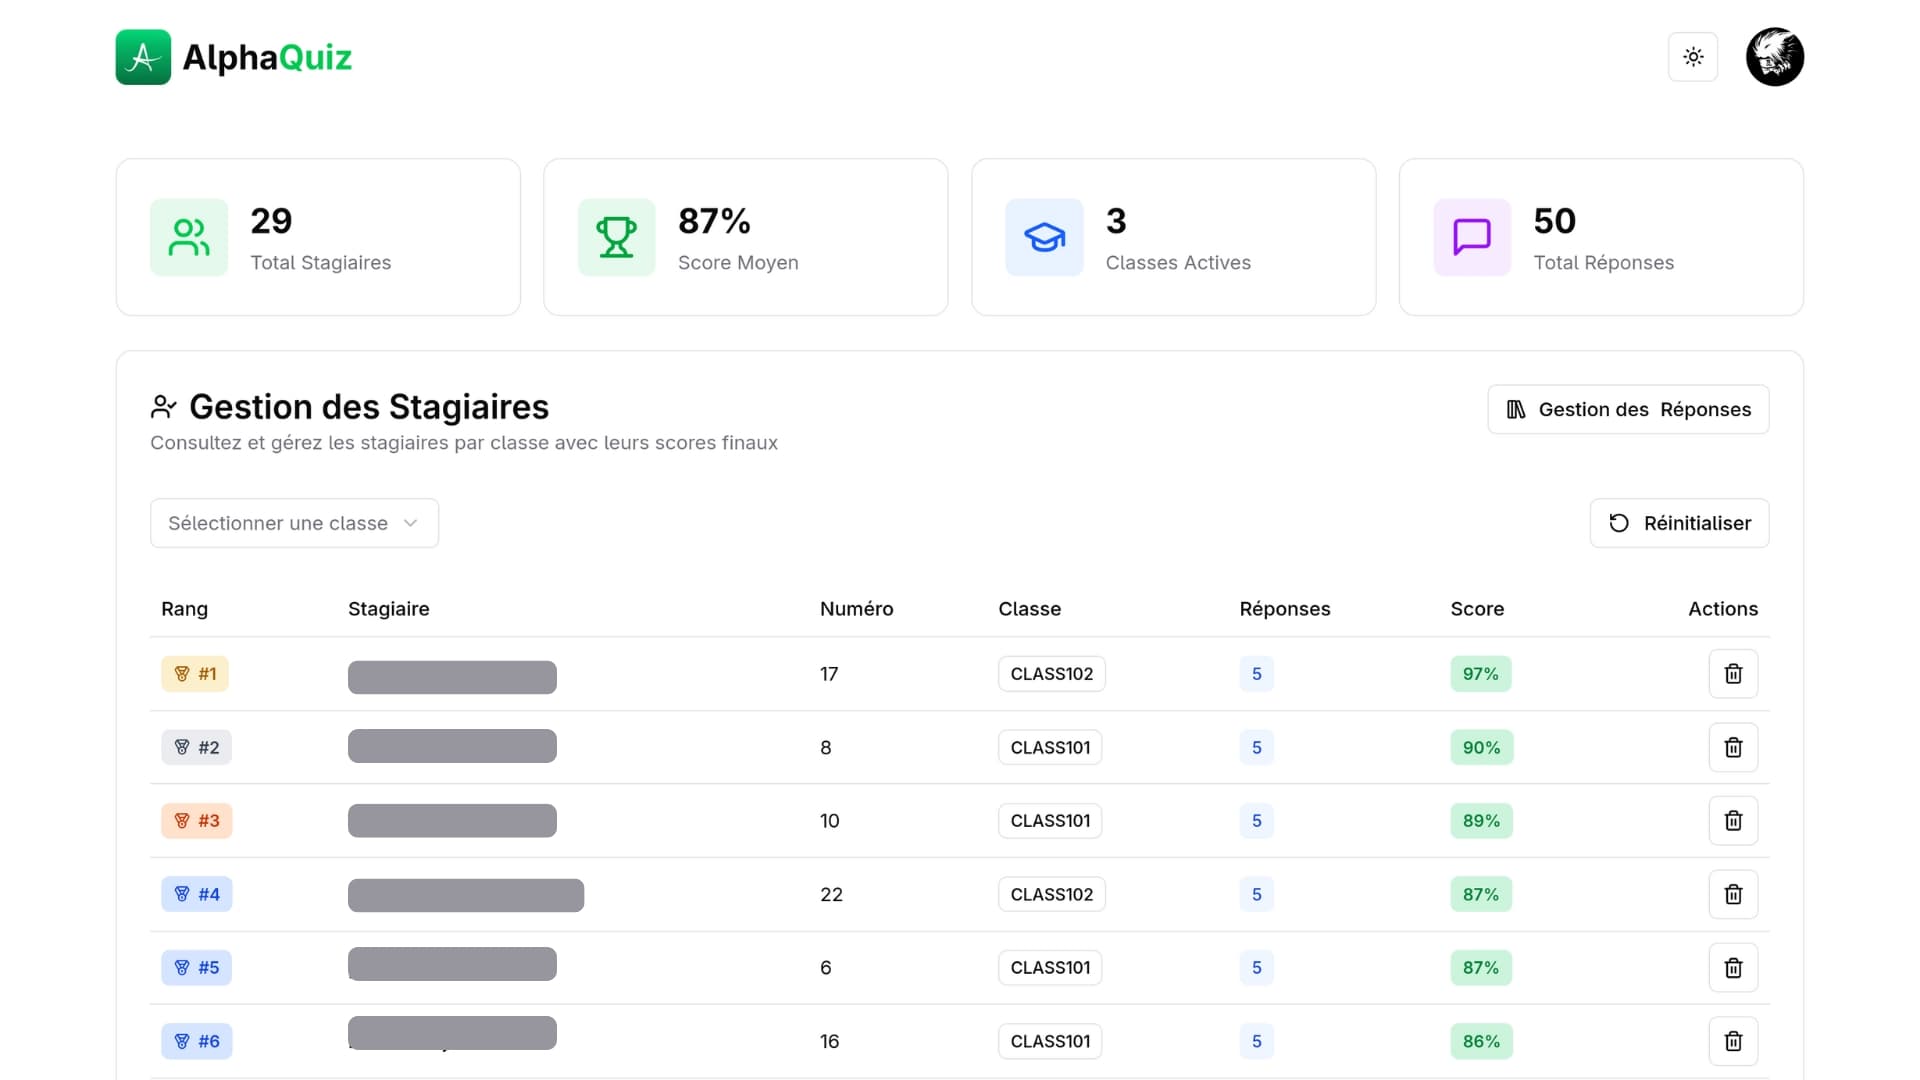Click the redacted stagiaire name in rank #1 row
Viewport: 1920px width, 1080px height.
point(452,677)
